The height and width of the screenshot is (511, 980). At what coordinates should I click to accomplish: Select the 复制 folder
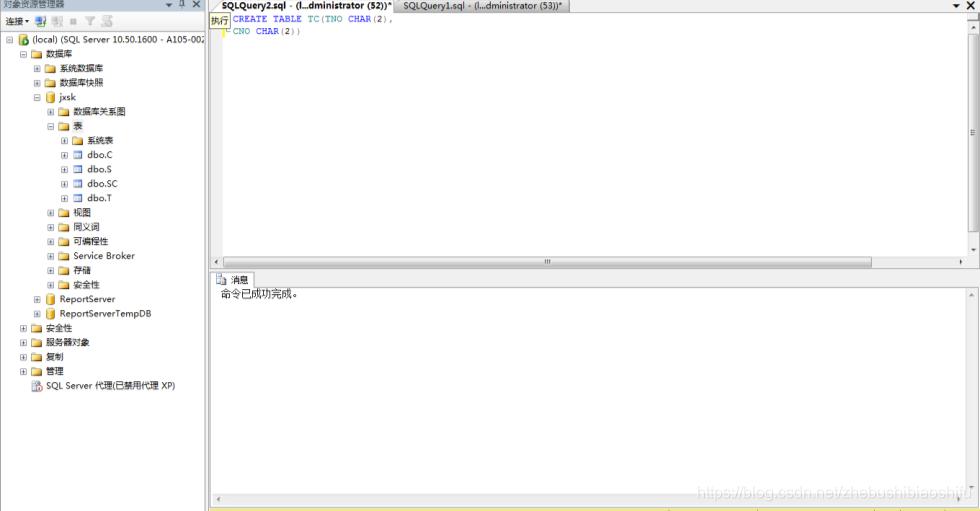tap(54, 357)
